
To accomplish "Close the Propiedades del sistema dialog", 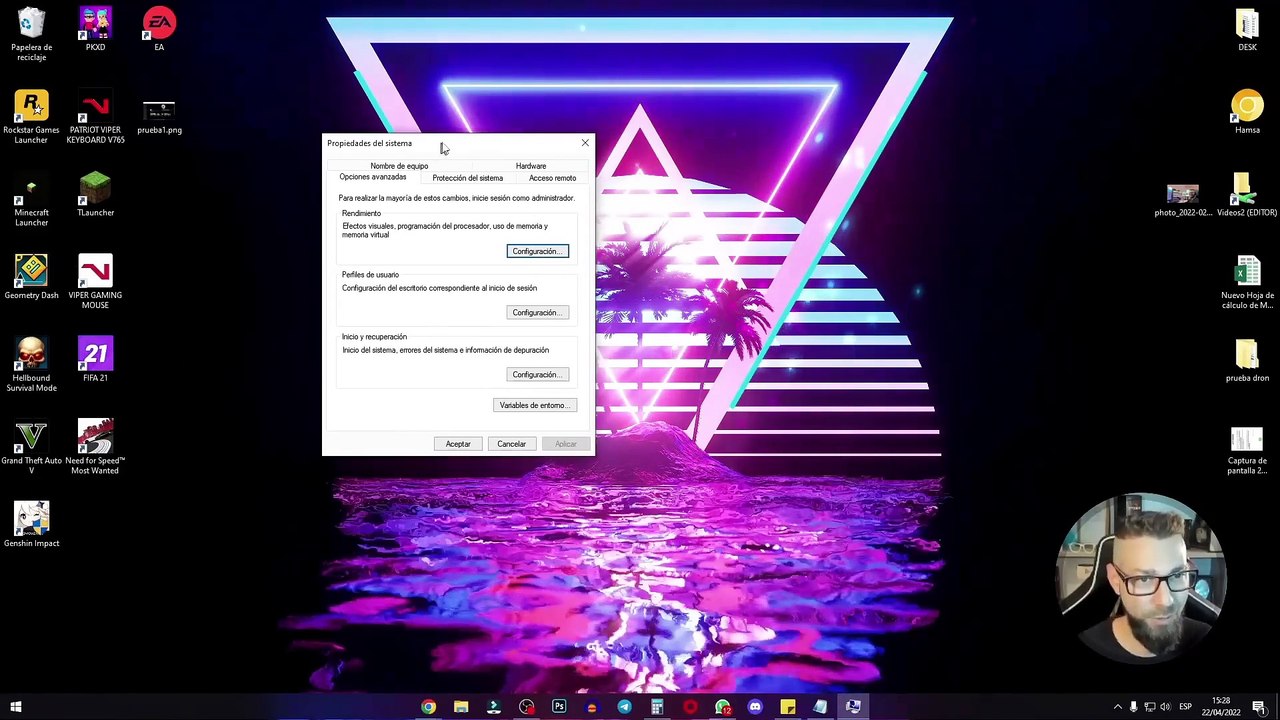I will [585, 143].
